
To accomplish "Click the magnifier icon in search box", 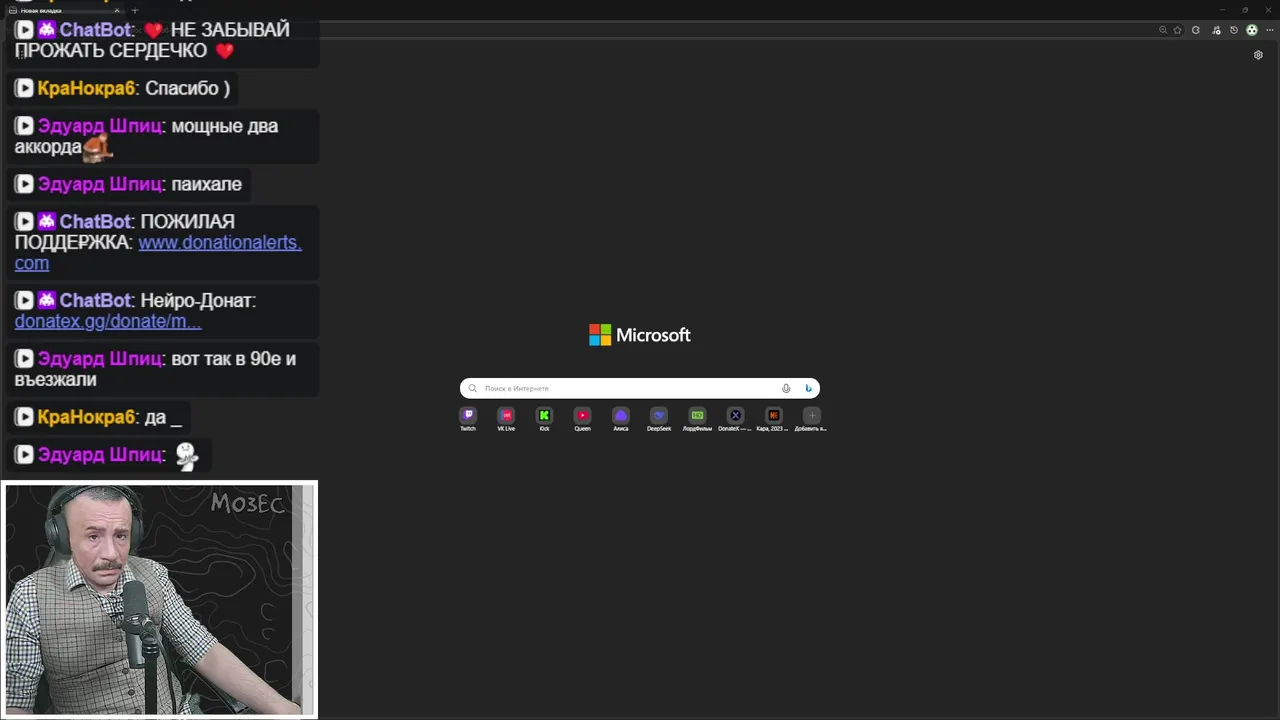I will click(473, 388).
